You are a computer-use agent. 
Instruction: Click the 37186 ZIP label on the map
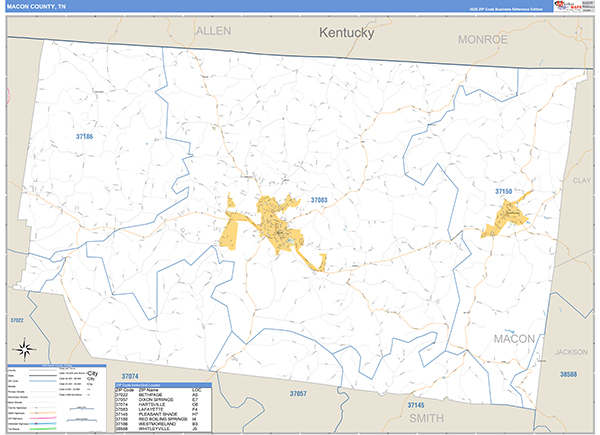(x=84, y=137)
